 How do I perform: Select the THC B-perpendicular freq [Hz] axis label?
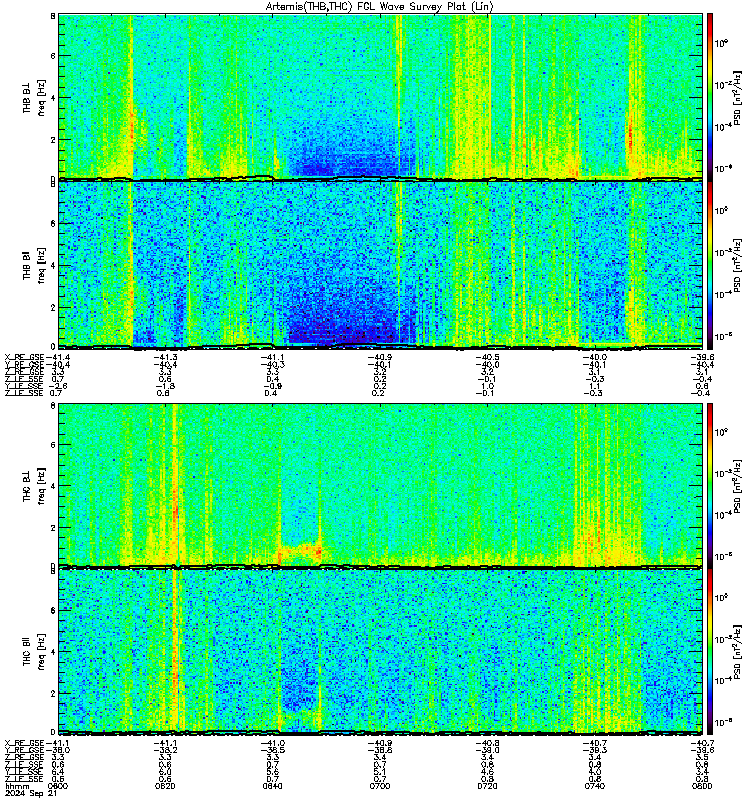[34, 486]
